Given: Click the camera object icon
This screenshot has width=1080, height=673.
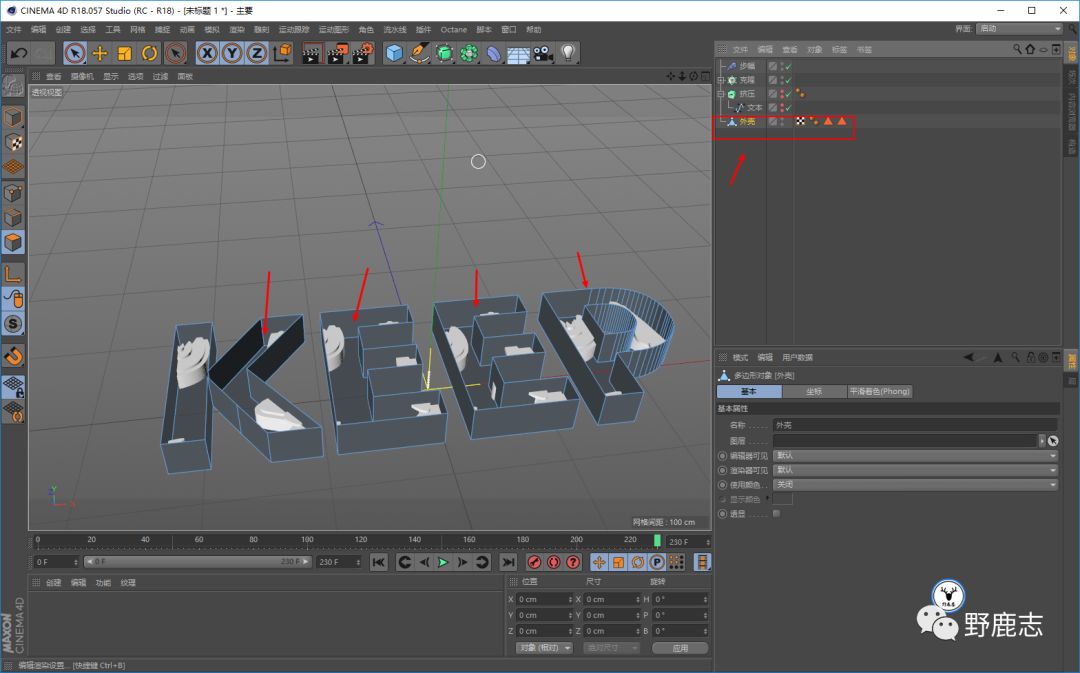Looking at the screenshot, I should pyautogui.click(x=543, y=53).
